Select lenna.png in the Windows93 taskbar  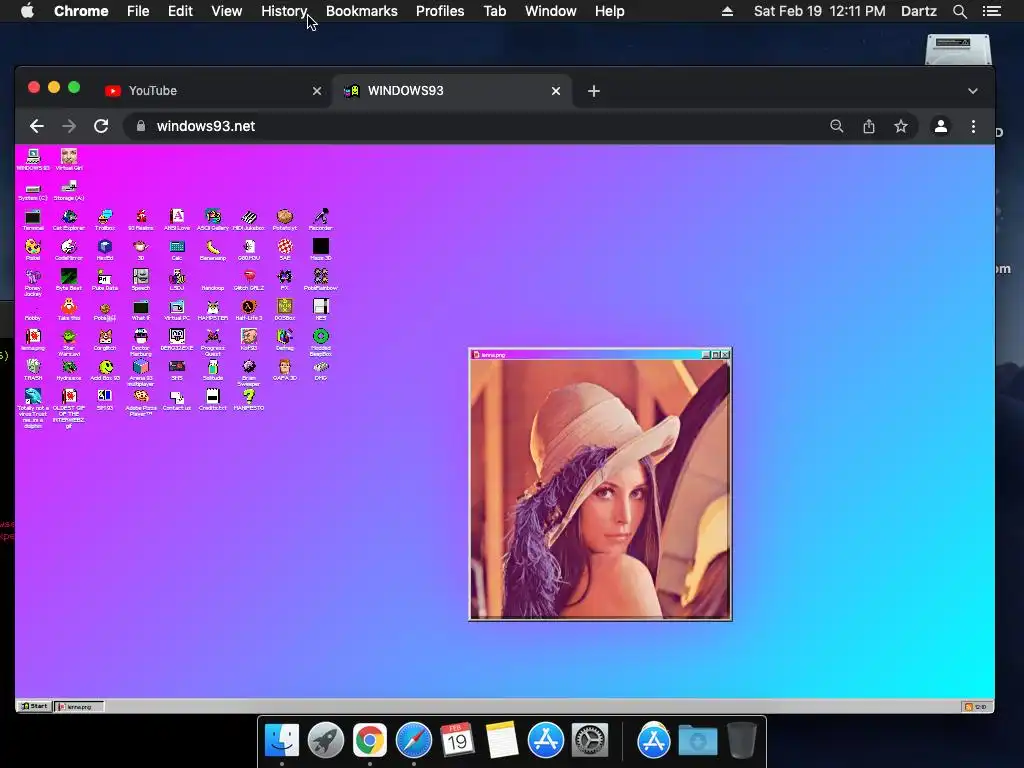pyautogui.click(x=78, y=706)
